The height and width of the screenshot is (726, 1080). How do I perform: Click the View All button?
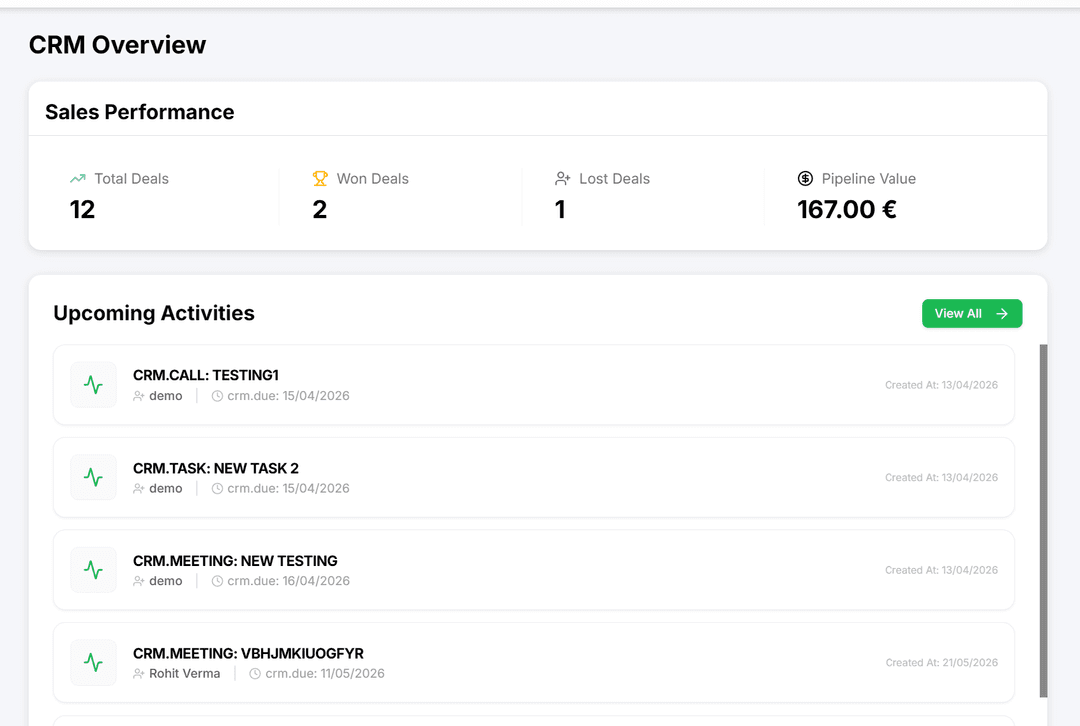click(x=972, y=313)
